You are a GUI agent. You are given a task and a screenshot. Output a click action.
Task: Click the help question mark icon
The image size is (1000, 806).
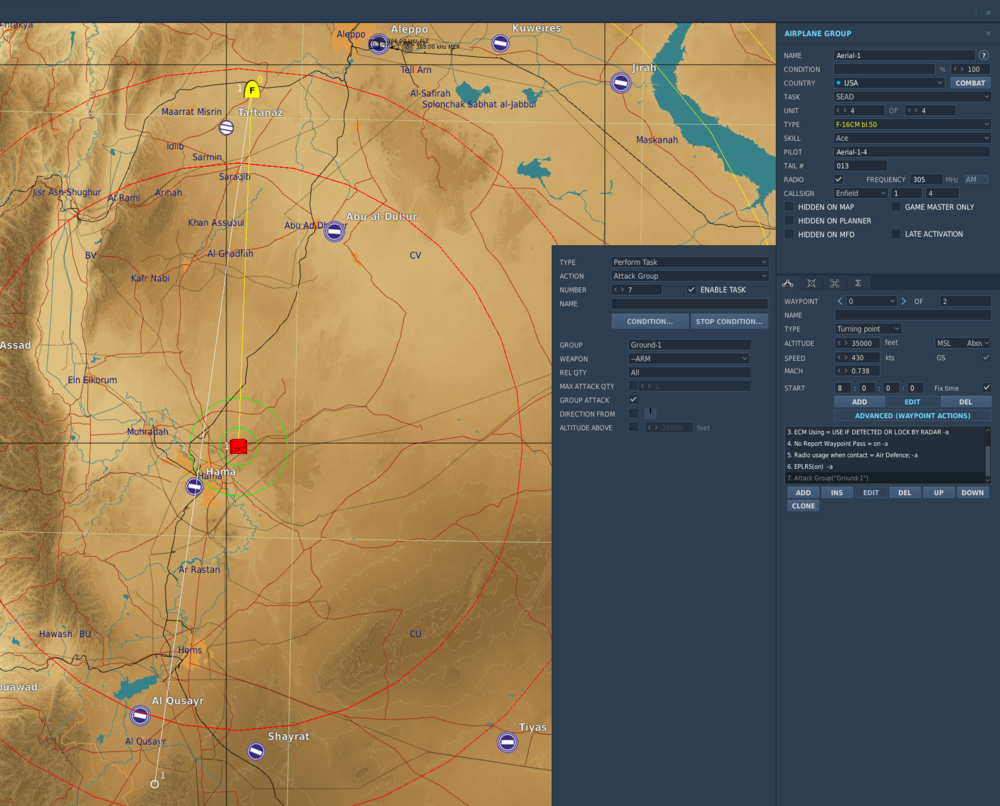(984, 56)
